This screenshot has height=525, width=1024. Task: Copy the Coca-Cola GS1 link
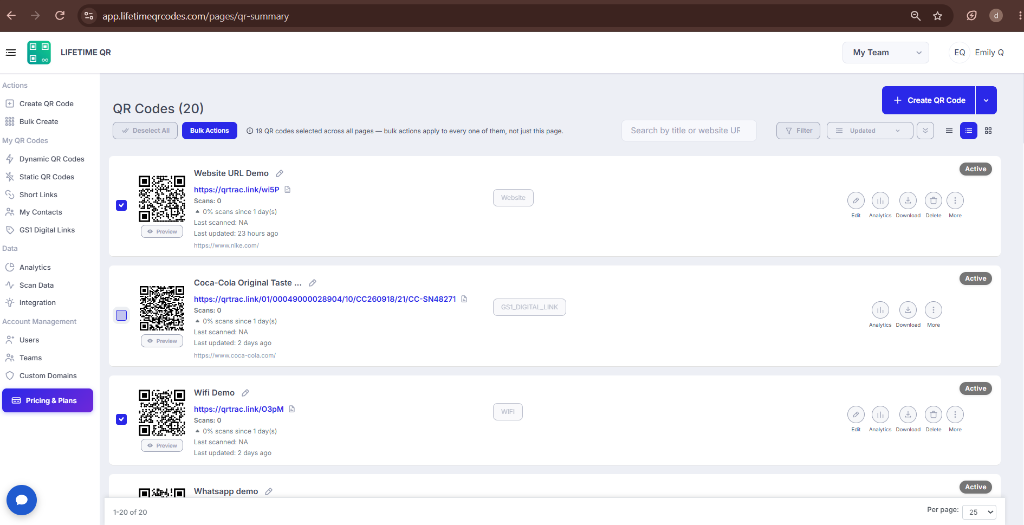(464, 299)
